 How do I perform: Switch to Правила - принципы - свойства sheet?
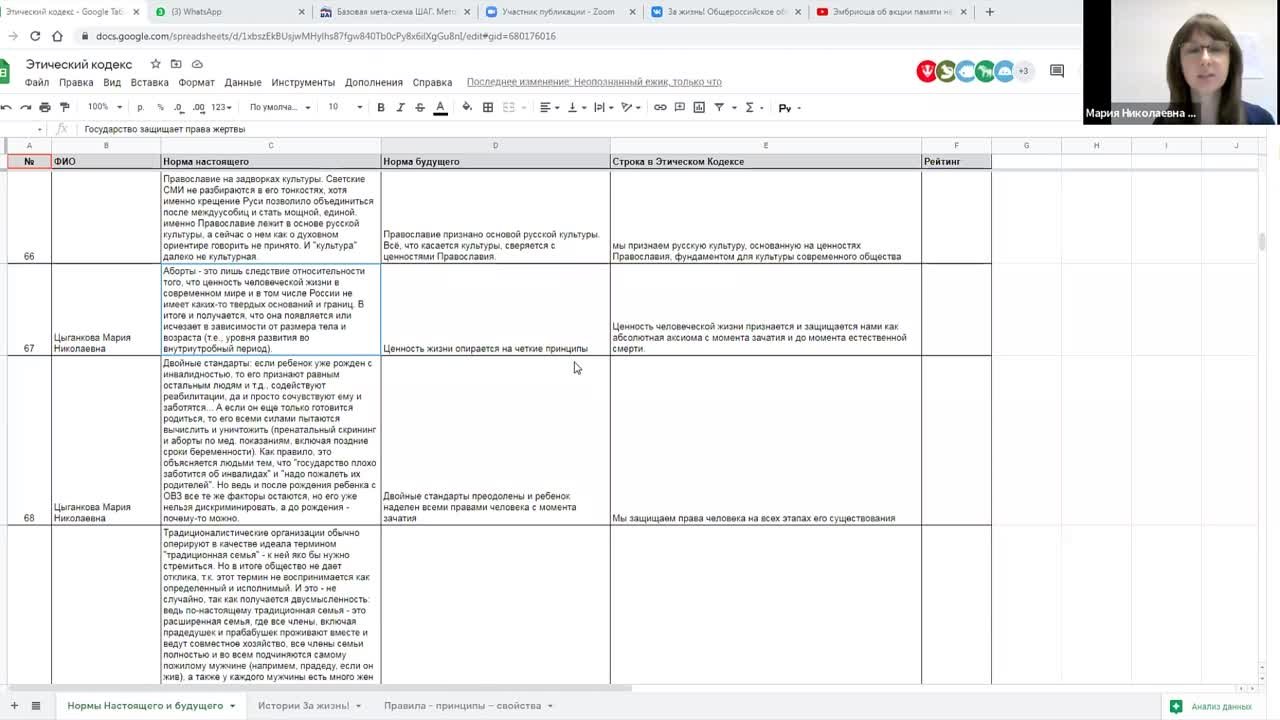click(x=468, y=706)
